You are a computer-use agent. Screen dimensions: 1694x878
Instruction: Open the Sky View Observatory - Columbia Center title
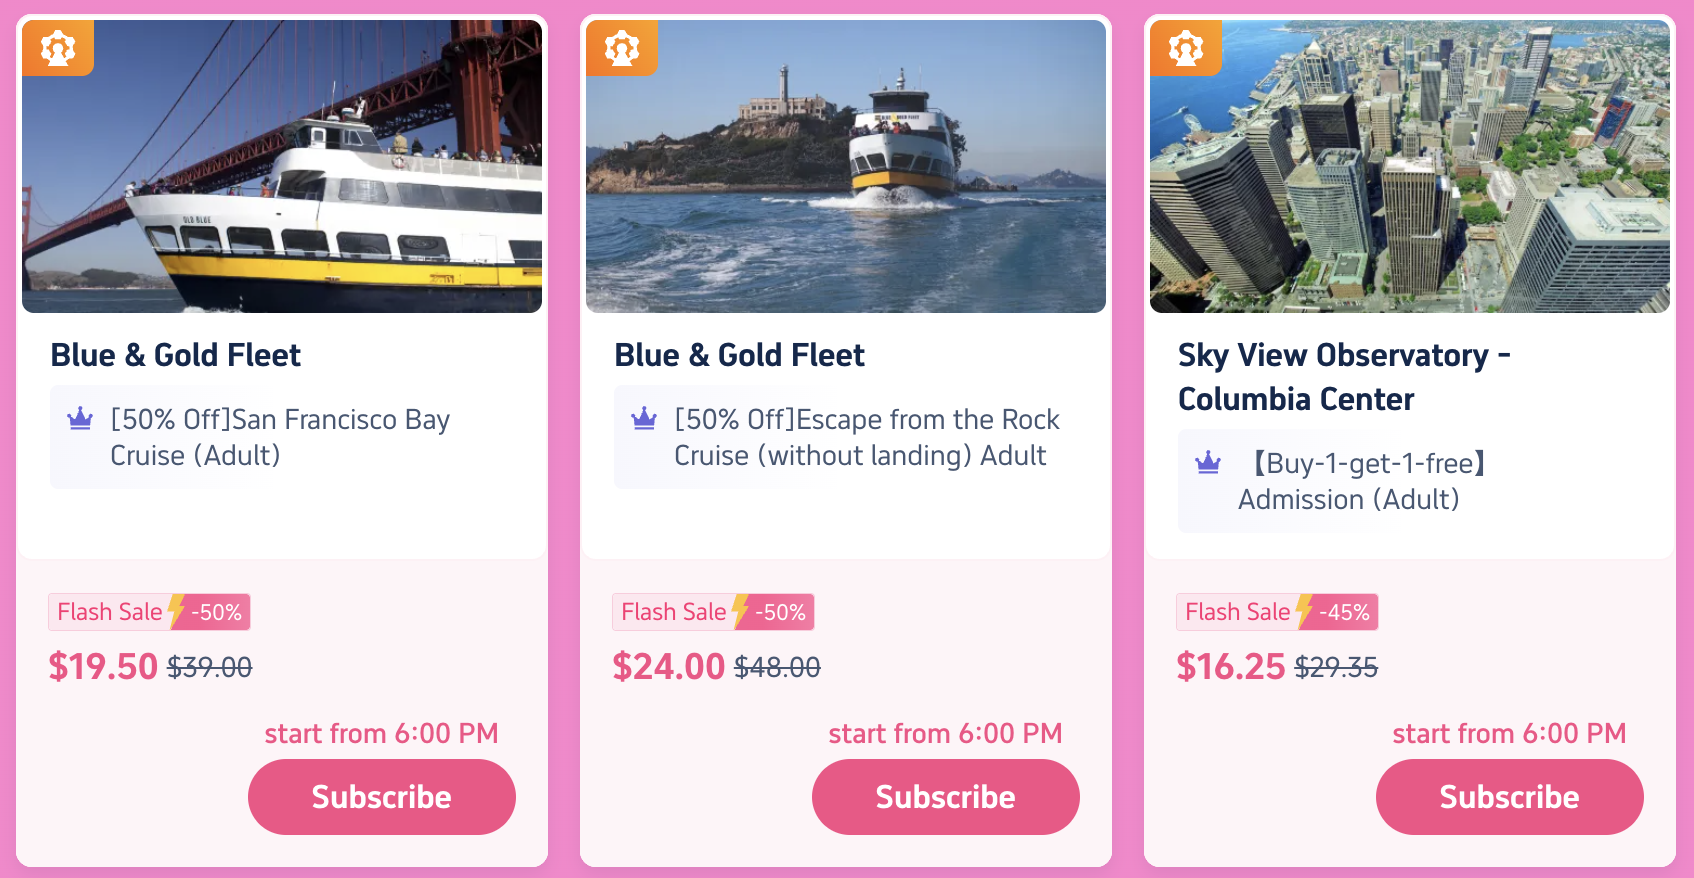pyautogui.click(x=1343, y=377)
